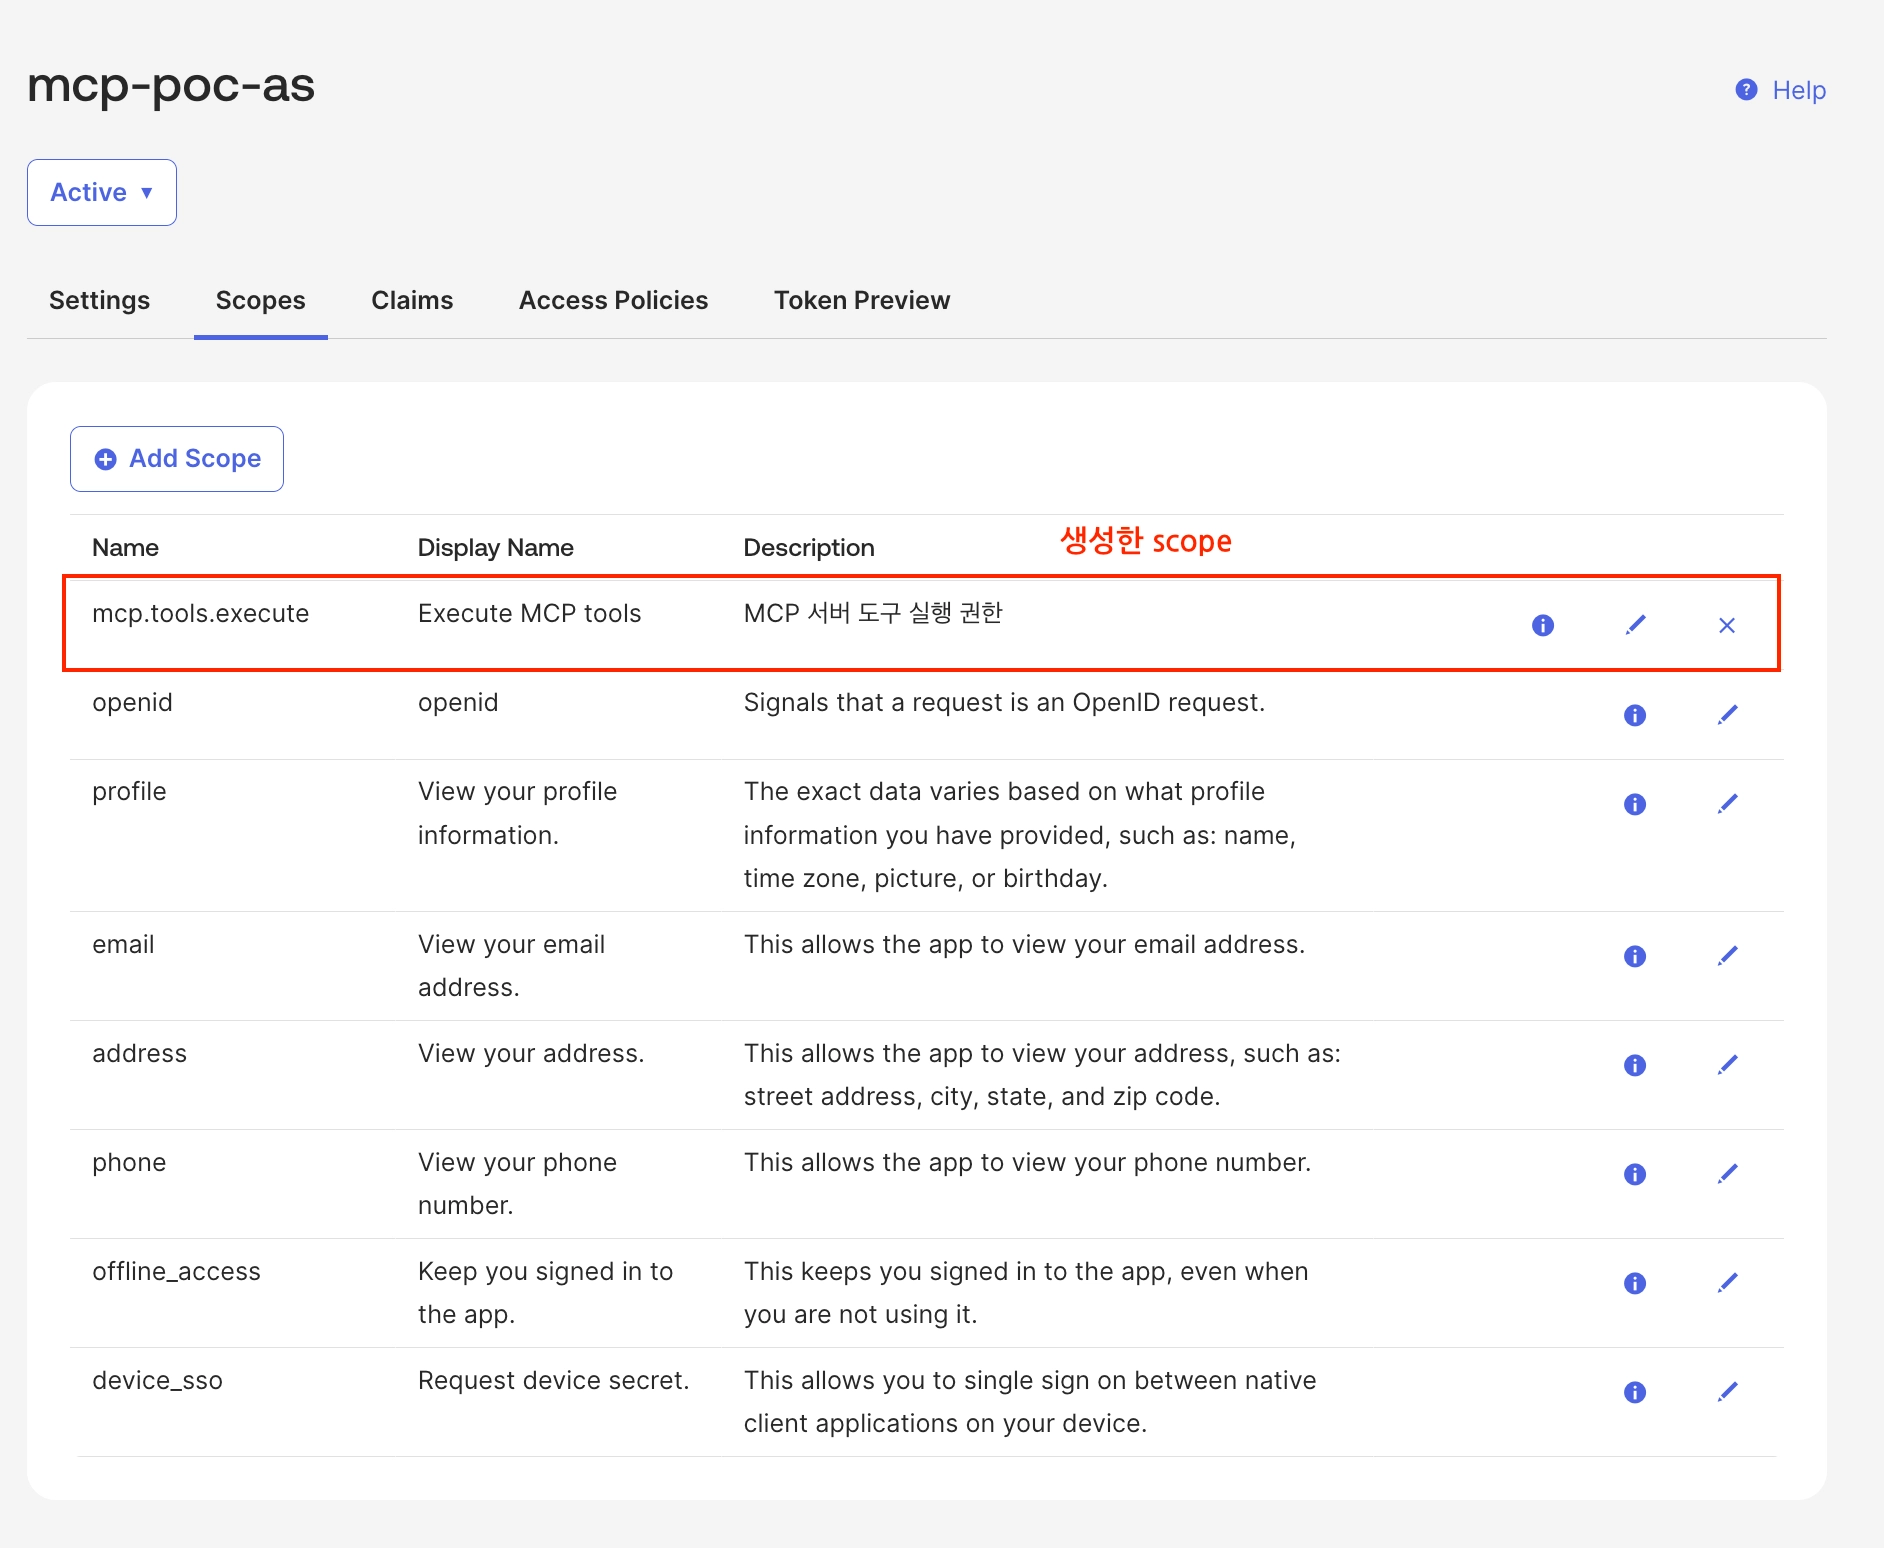Show info for the email scope

click(1635, 956)
